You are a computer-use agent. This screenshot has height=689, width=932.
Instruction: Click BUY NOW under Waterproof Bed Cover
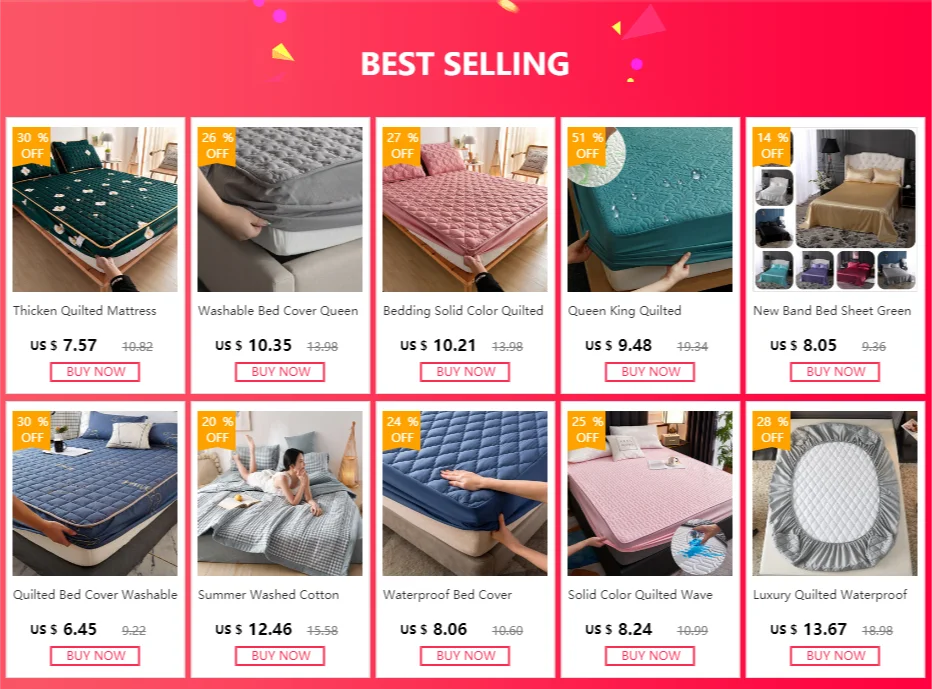click(x=465, y=656)
